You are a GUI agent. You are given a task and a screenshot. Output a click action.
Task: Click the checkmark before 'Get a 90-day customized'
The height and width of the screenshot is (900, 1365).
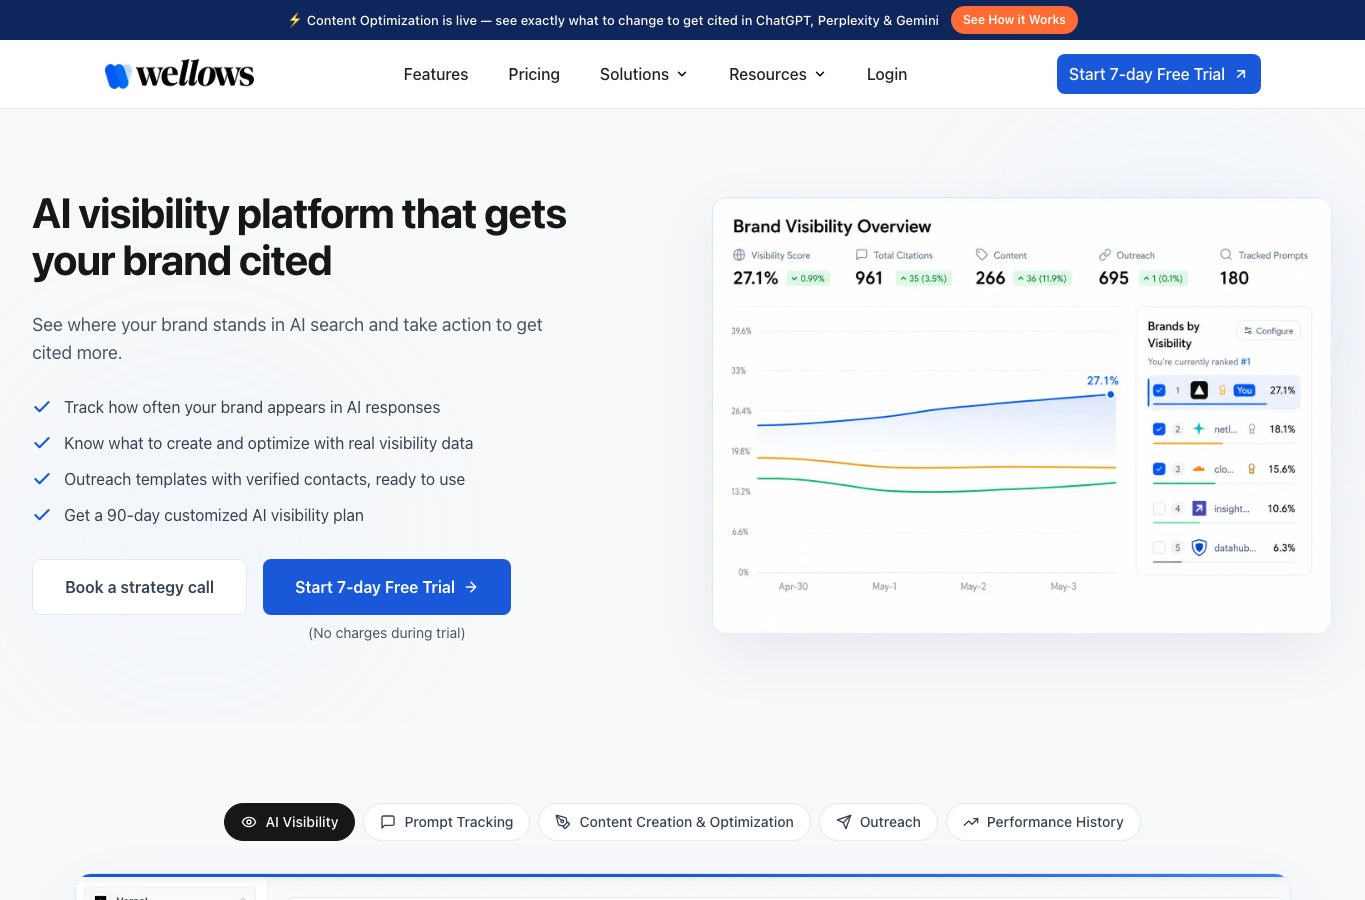42,515
